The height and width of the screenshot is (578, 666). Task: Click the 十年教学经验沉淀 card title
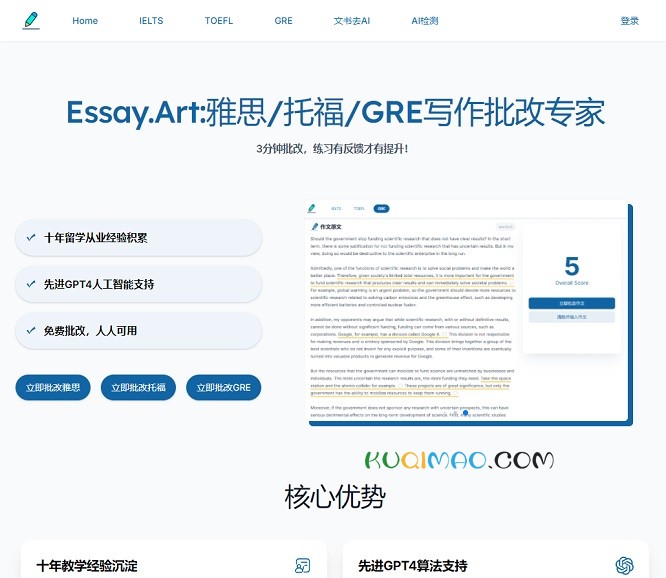pyautogui.click(x=87, y=566)
